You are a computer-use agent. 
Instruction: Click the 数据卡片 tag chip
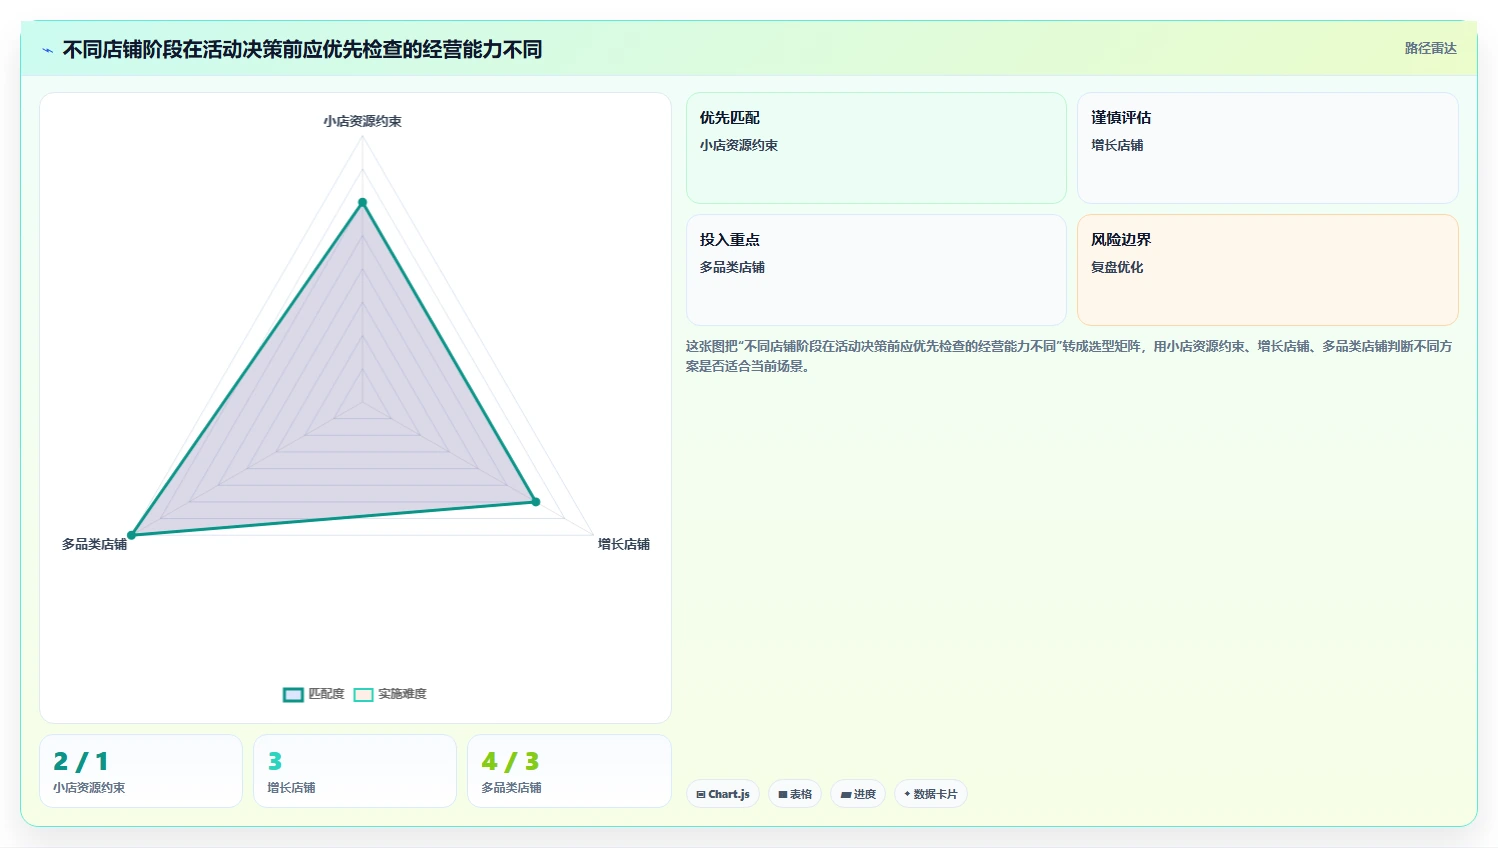(x=930, y=794)
